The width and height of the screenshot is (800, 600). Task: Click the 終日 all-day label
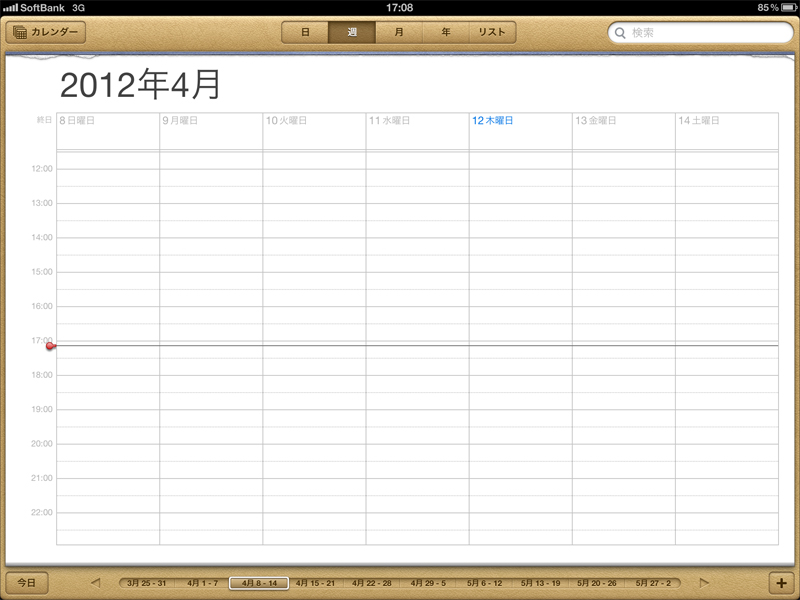pyautogui.click(x=44, y=120)
